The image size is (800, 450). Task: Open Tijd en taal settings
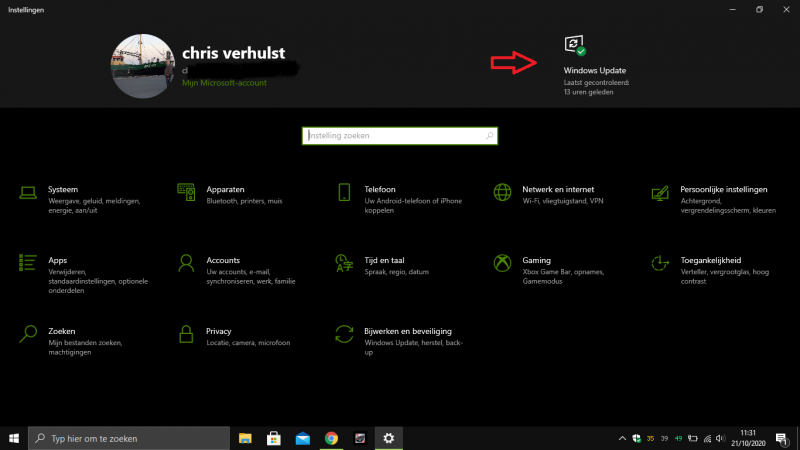384,260
